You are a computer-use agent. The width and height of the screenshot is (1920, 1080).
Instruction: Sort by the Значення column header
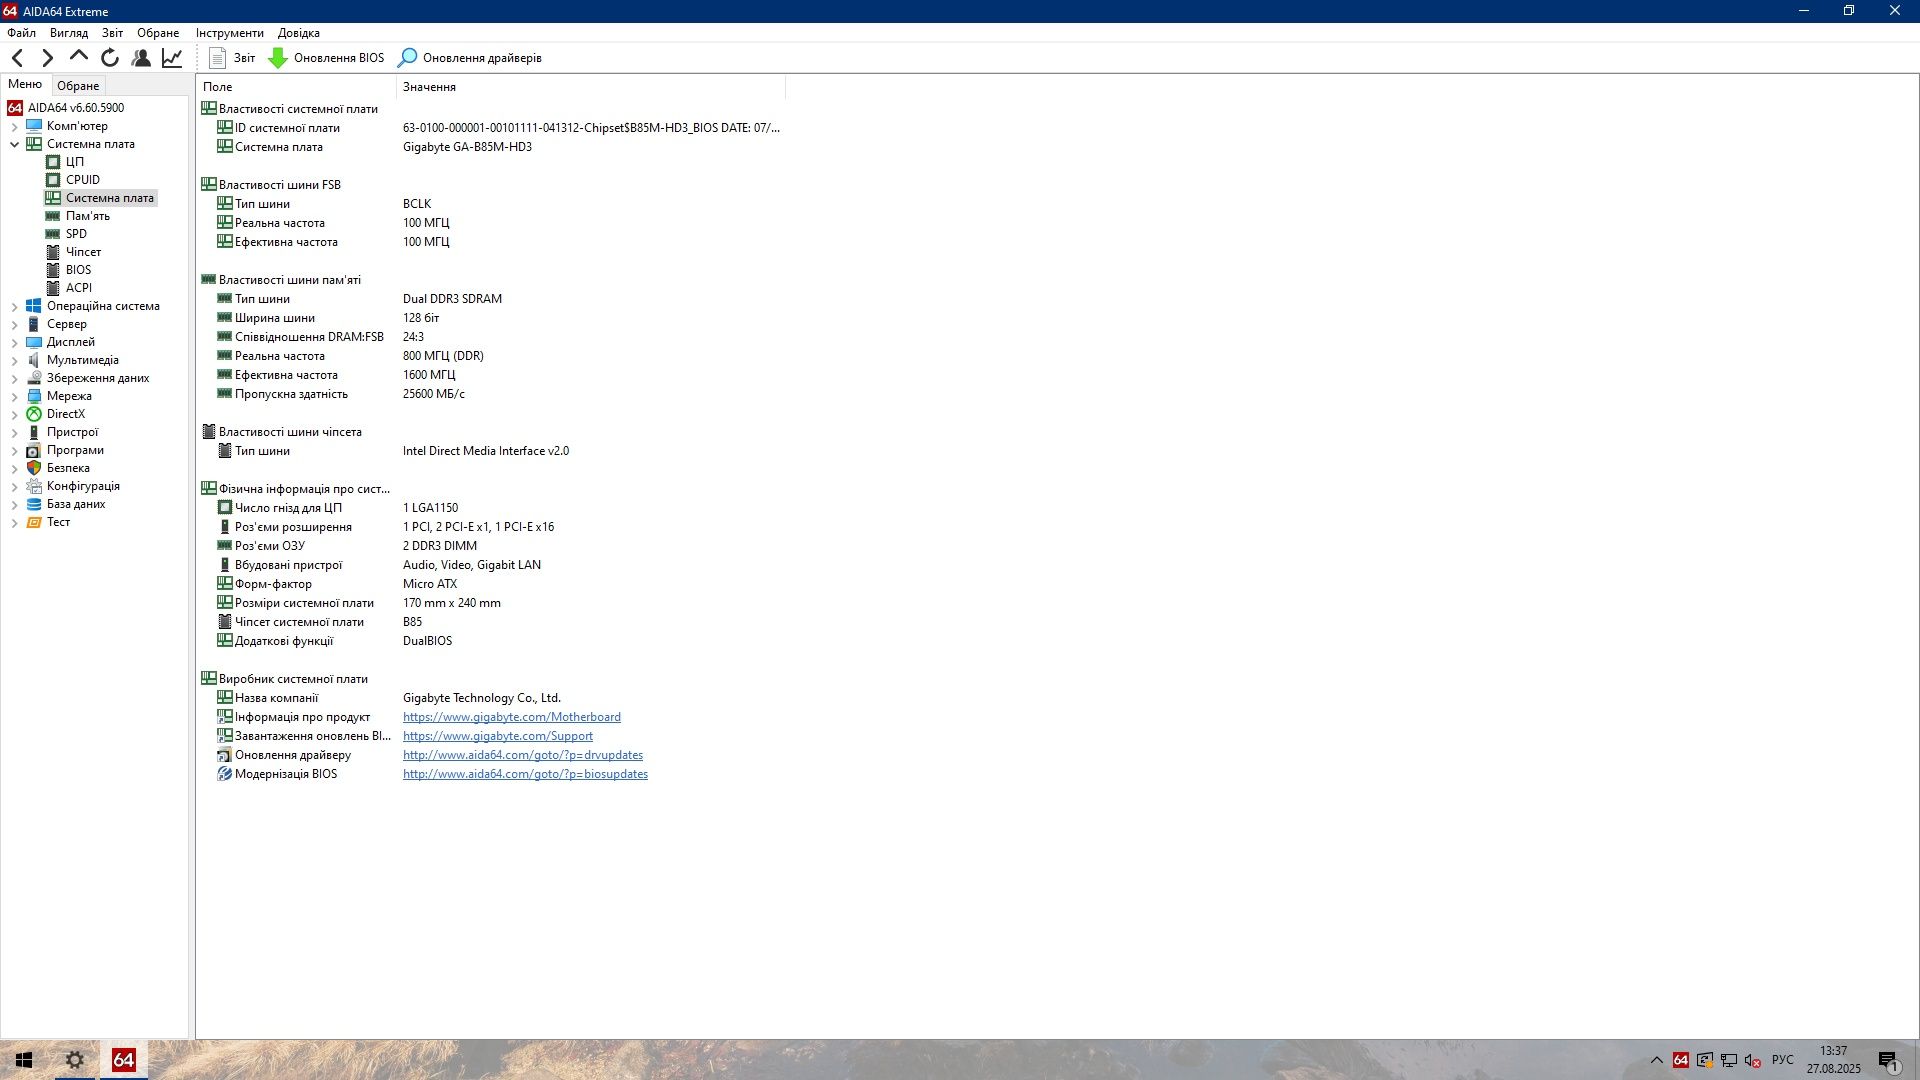(591, 87)
